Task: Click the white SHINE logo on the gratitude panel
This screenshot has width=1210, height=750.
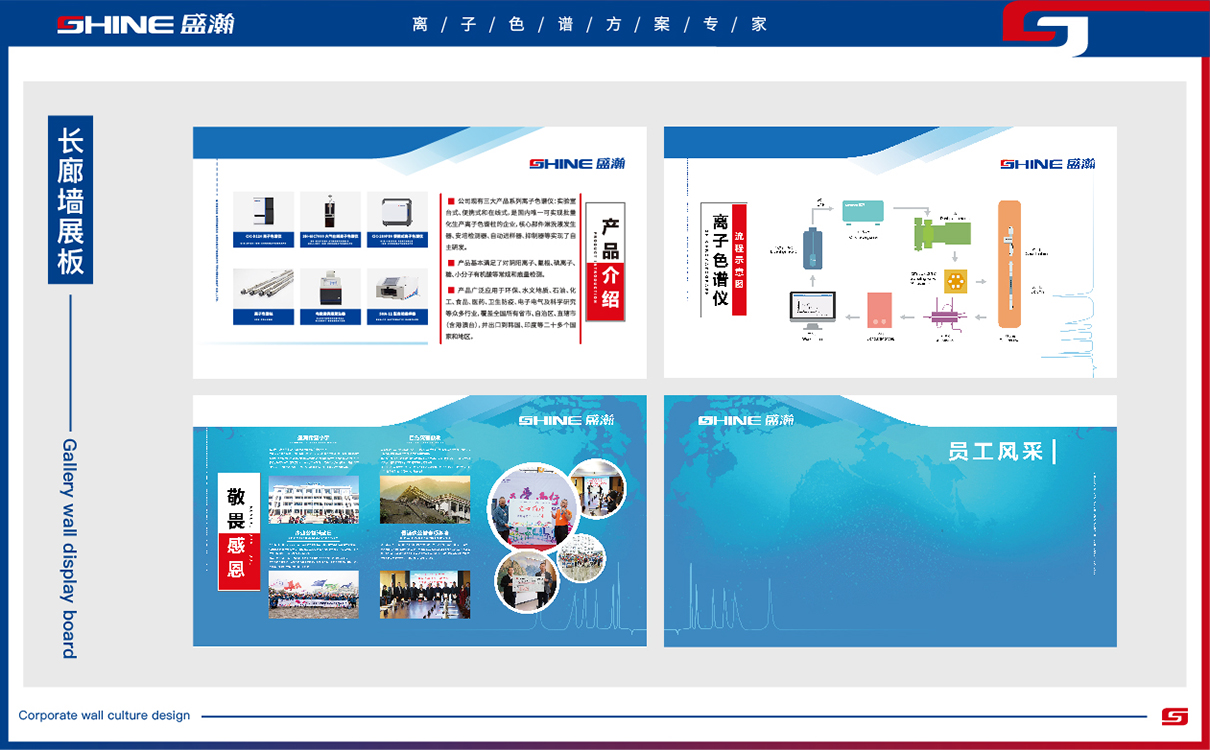Action: pyautogui.click(x=566, y=420)
